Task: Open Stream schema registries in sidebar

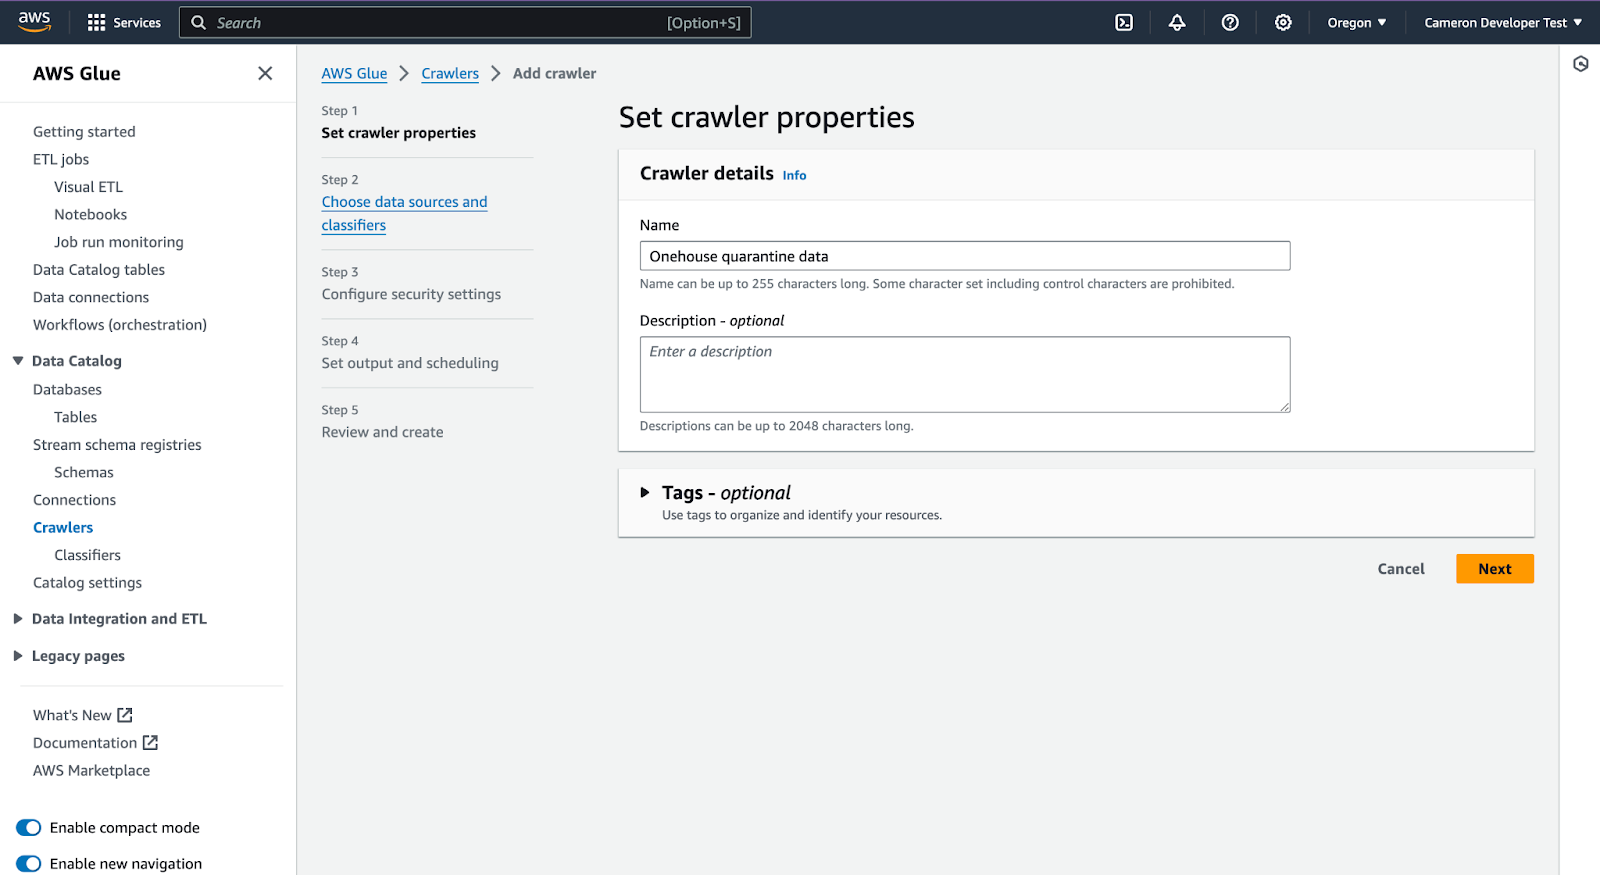Action: tap(117, 445)
